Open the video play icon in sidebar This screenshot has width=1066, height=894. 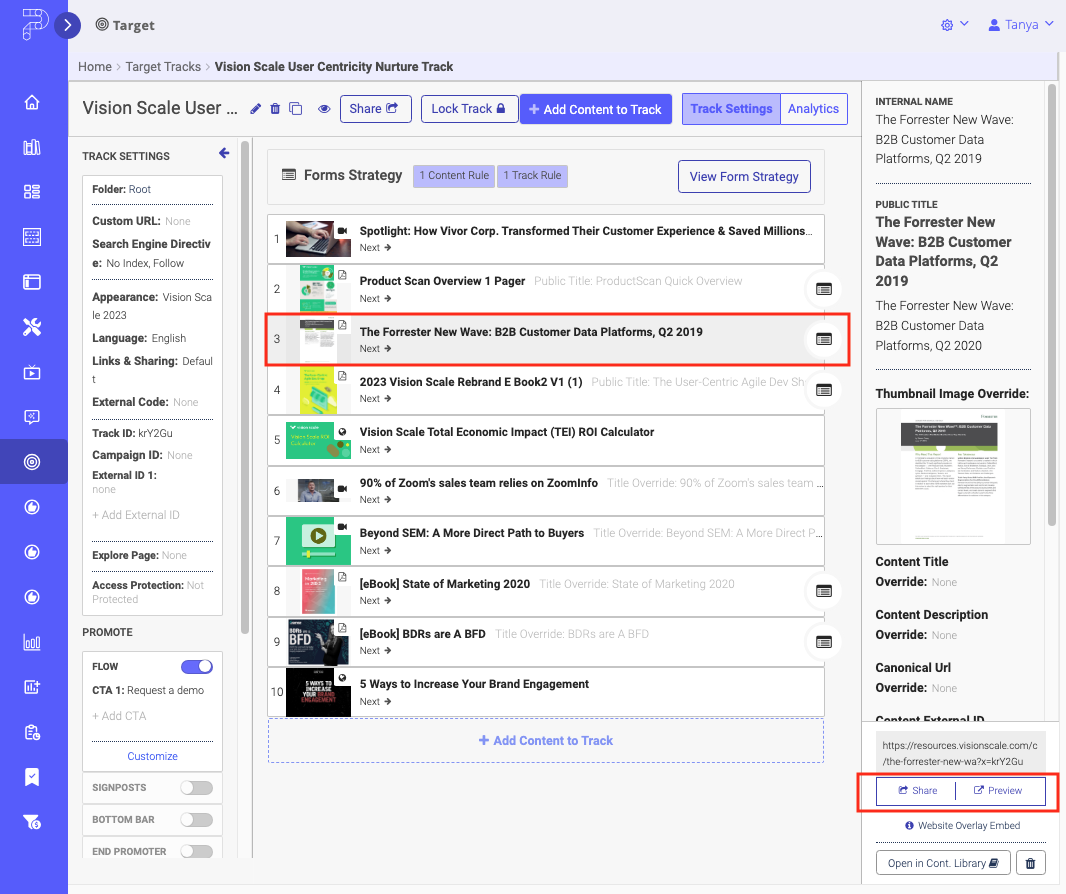pyautogui.click(x=32, y=372)
